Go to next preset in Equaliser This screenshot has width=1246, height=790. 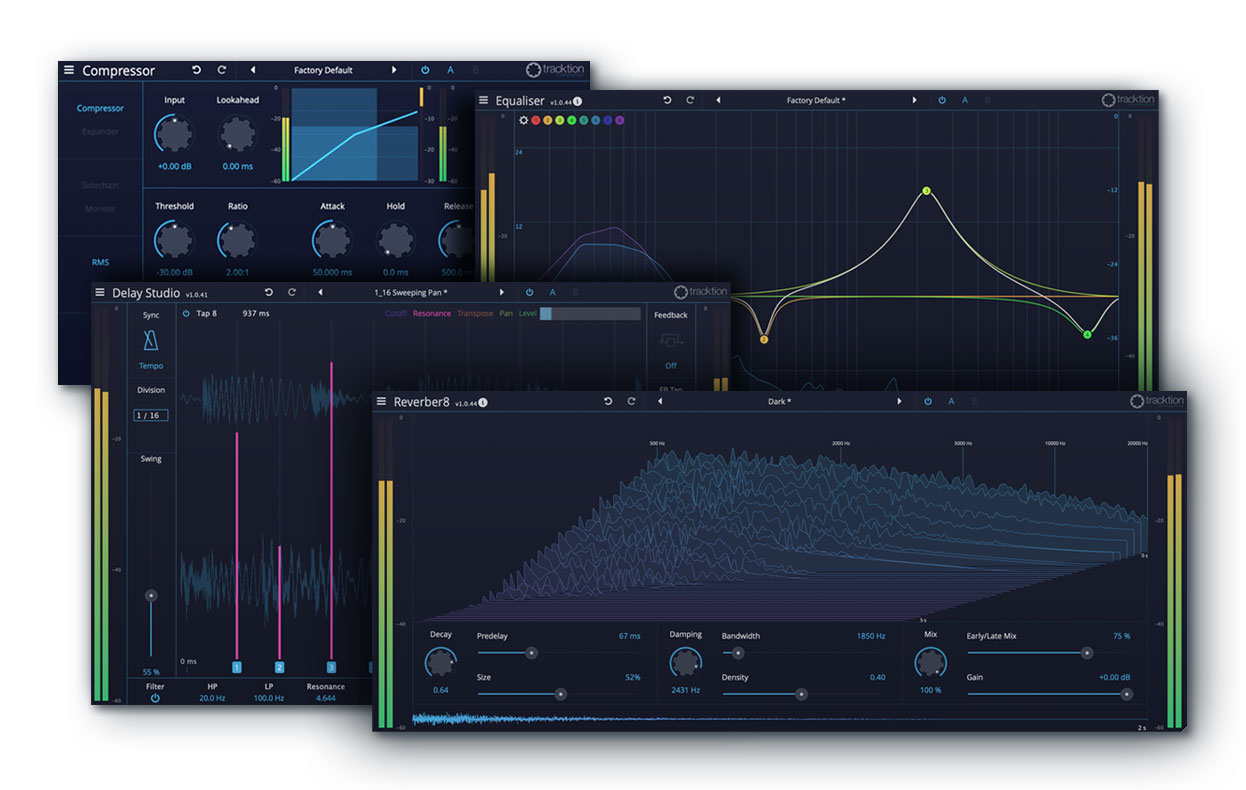pos(914,100)
